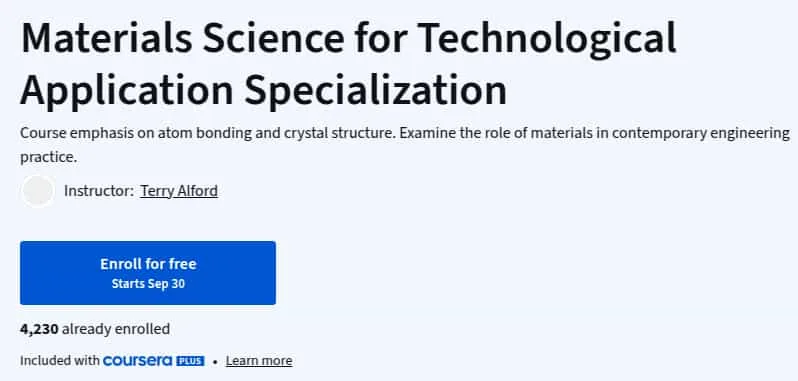Click the Application Specialization heading line

(264, 91)
